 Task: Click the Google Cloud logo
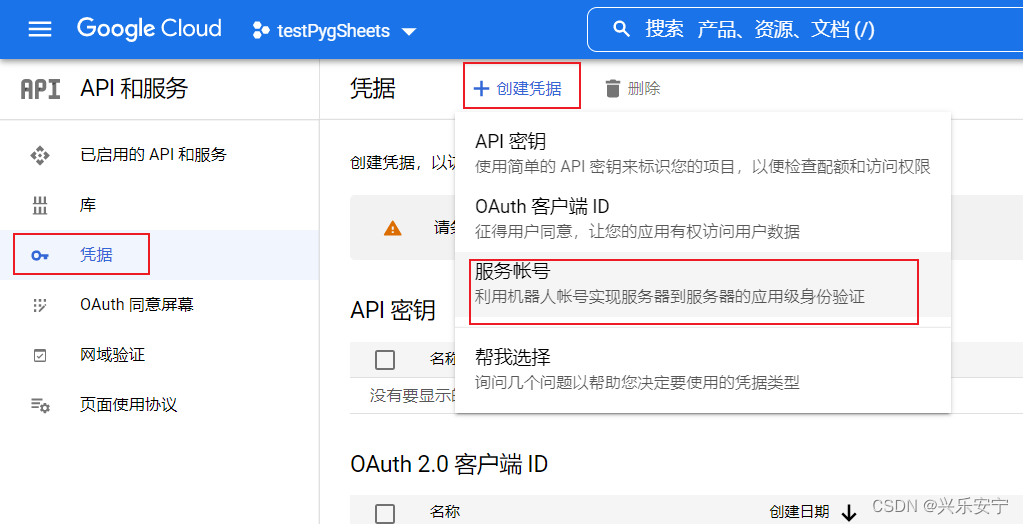click(x=149, y=29)
